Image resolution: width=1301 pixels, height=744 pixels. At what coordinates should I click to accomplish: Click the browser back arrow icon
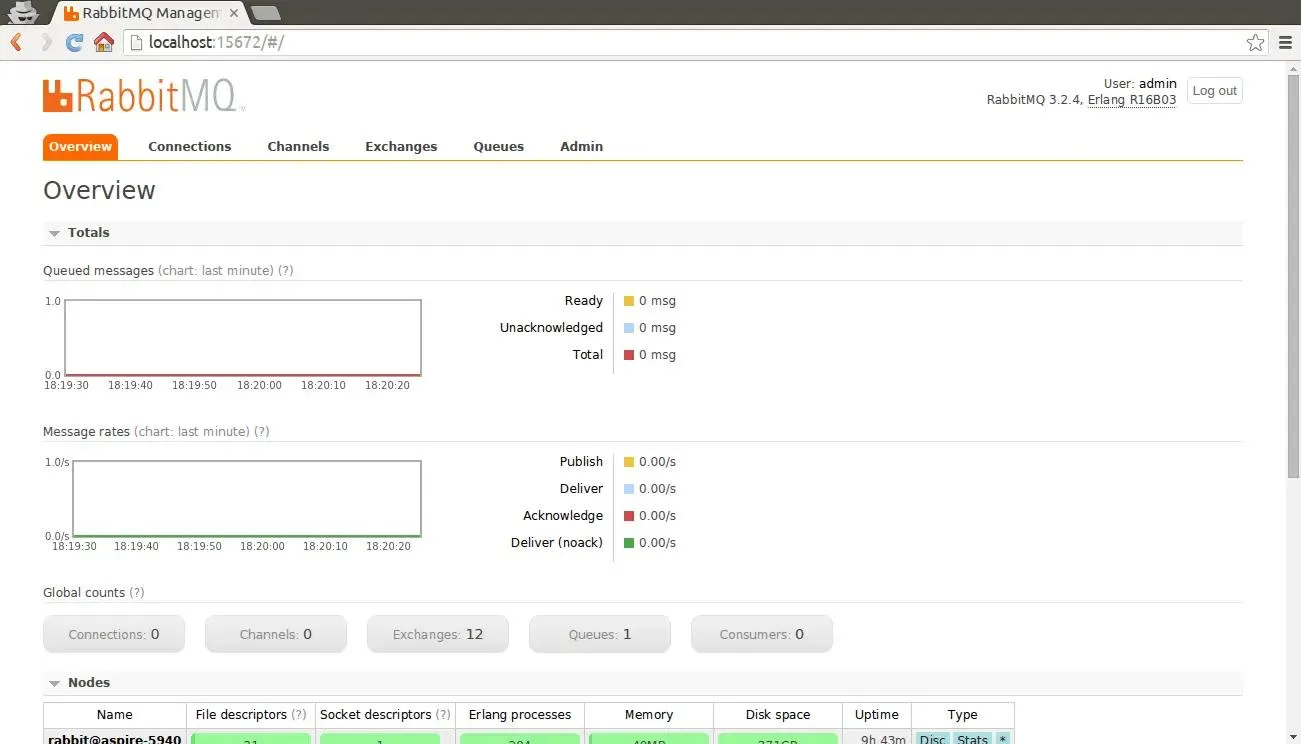tap(17, 42)
